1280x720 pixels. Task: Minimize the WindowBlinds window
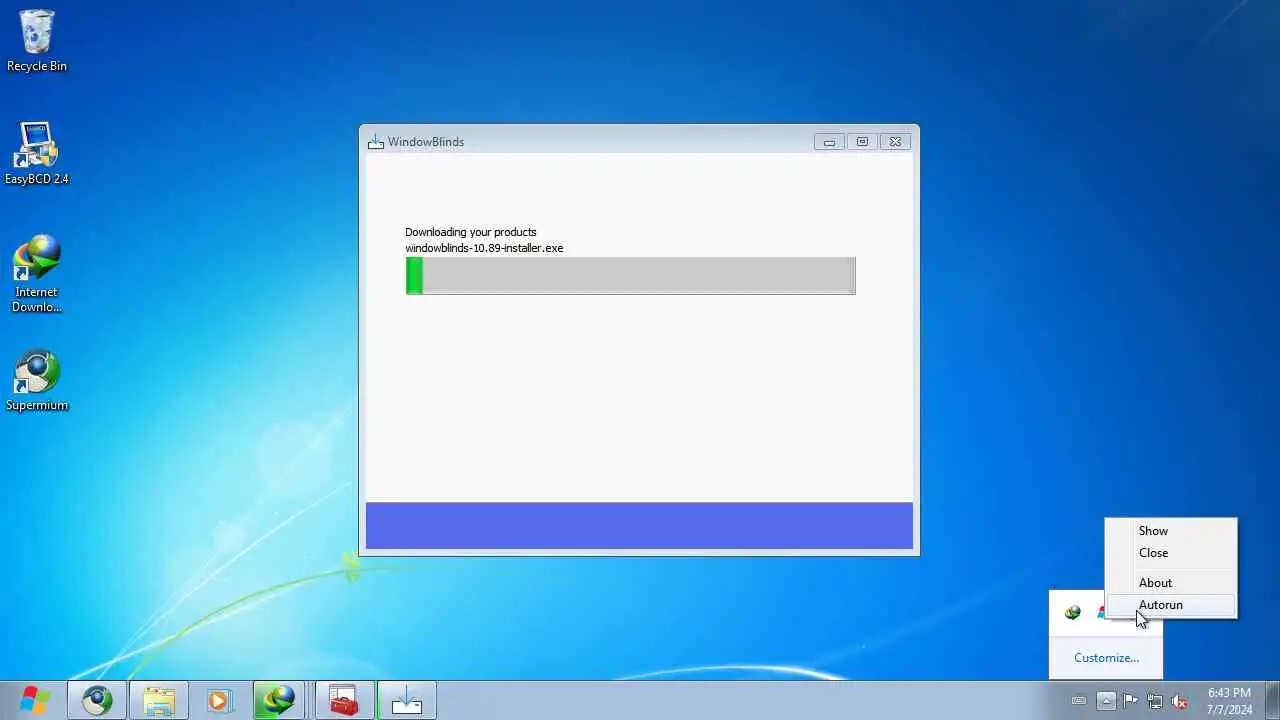point(829,142)
